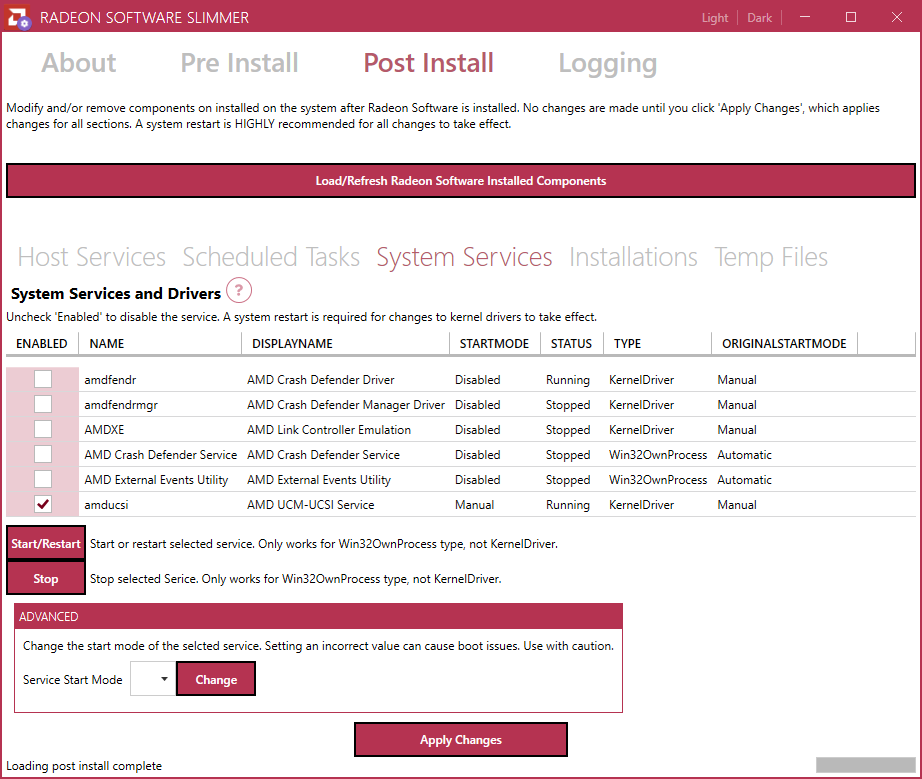Open the System Services help question mark

coord(239,290)
